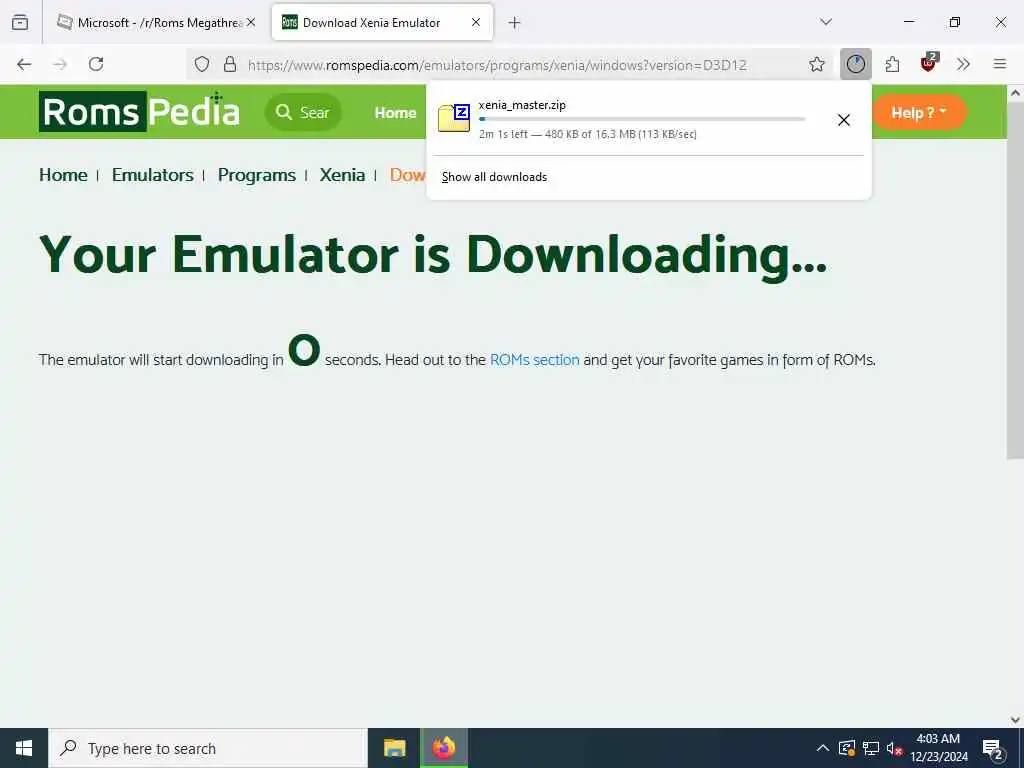Screen dimensions: 1024x768
Task: Expand the Help ? dropdown button
Action: (919, 112)
